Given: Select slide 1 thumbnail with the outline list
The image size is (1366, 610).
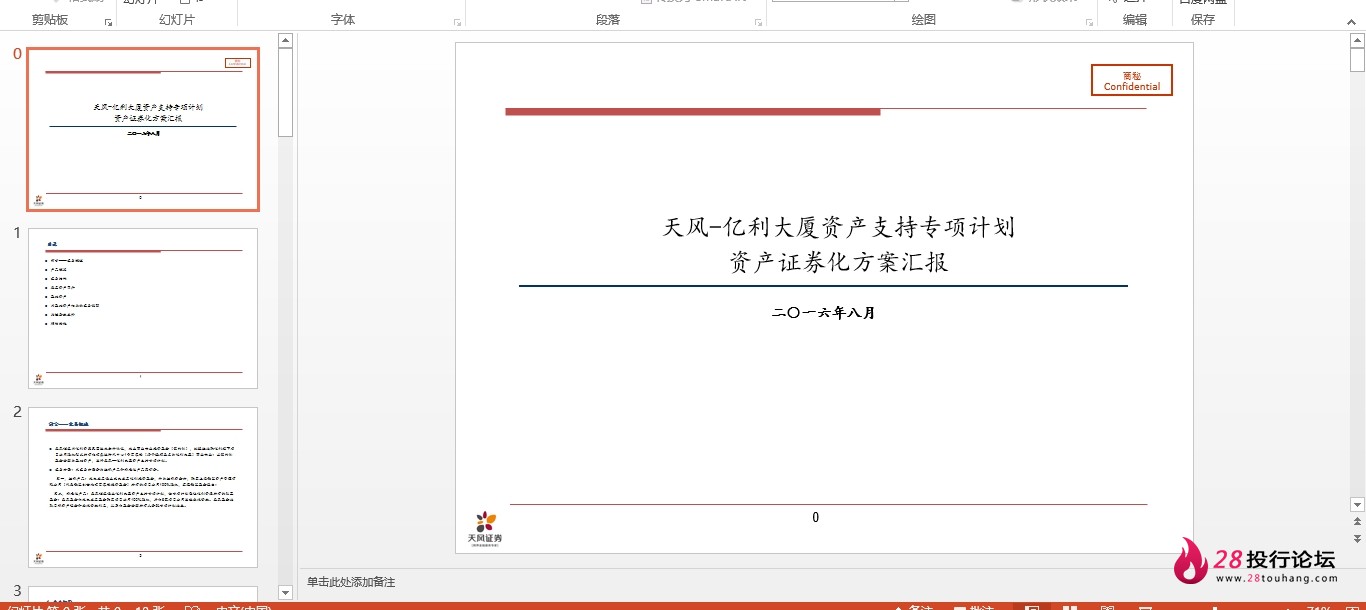Looking at the screenshot, I should click(x=143, y=308).
